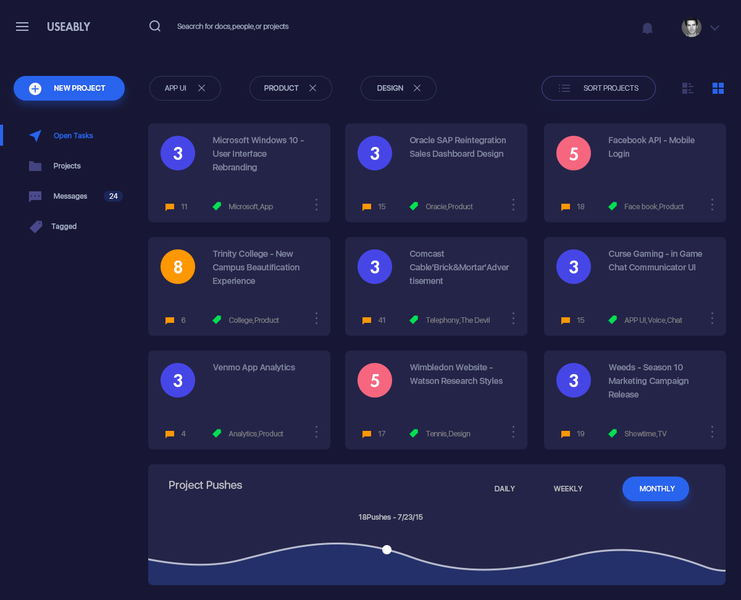Screen dimensions: 741x600
Task: Switch to grid view layout
Action: click(718, 88)
